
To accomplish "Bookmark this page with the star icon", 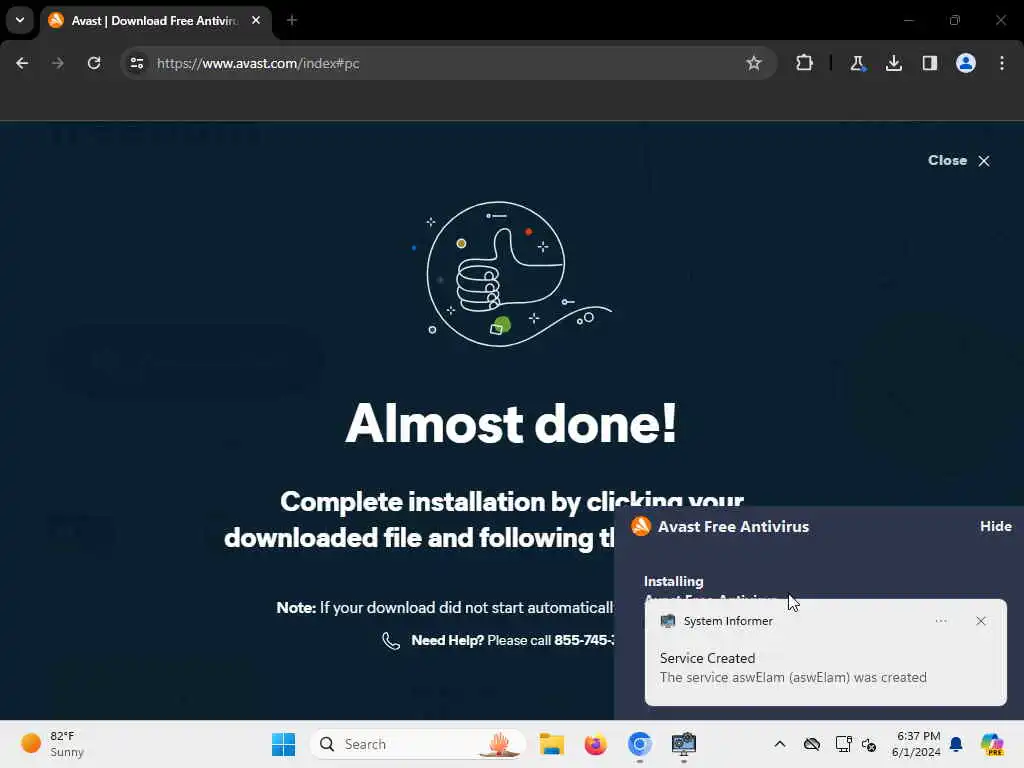I will click(x=754, y=63).
